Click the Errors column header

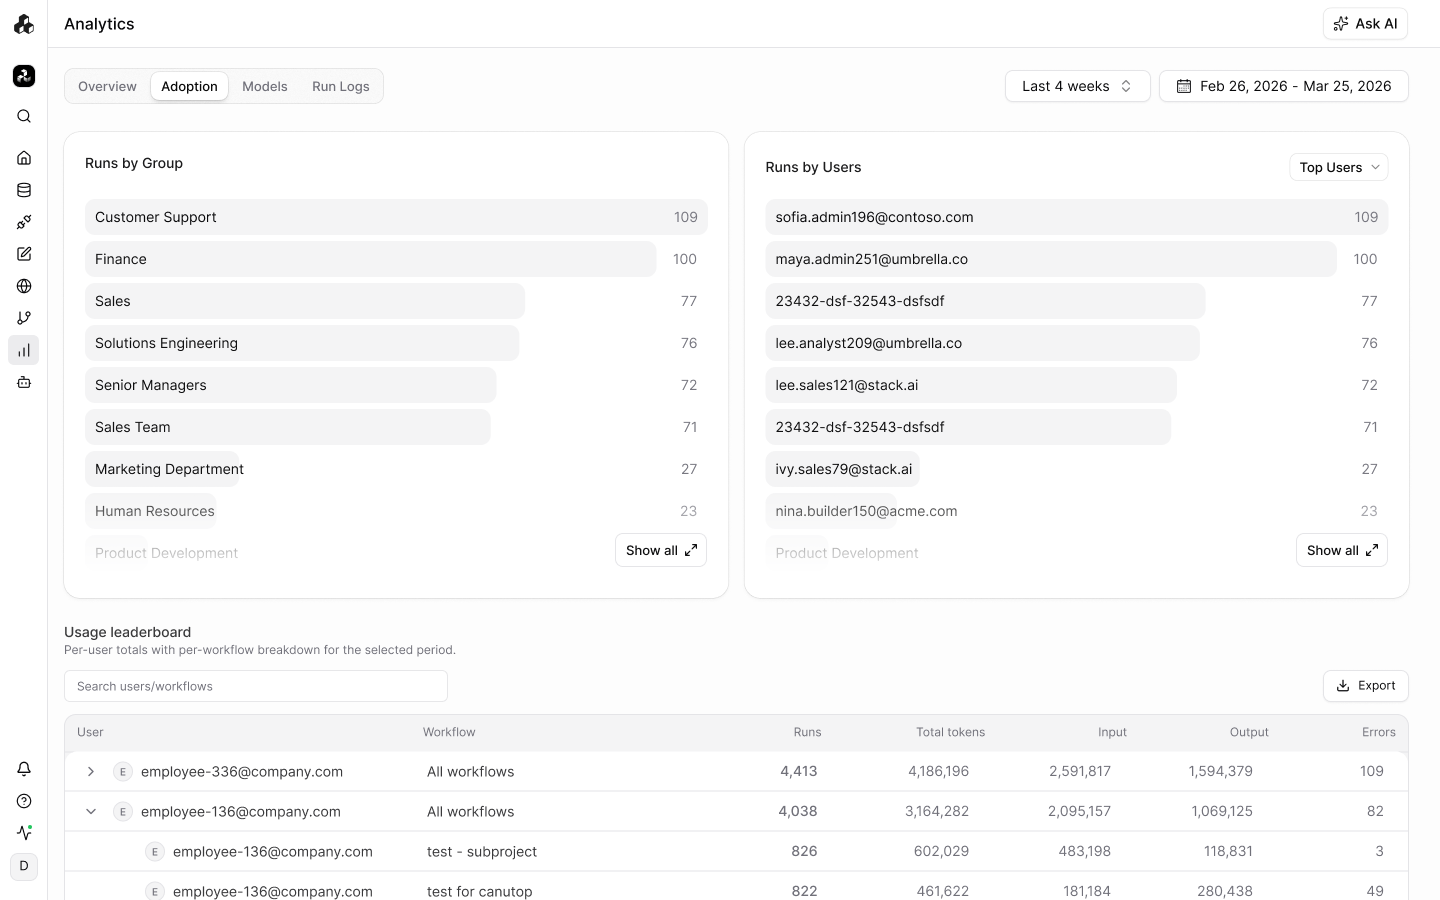[x=1379, y=732]
